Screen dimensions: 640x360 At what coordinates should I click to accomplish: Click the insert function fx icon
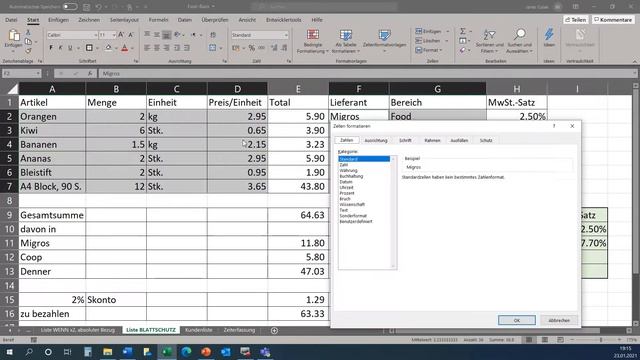click(x=90, y=73)
